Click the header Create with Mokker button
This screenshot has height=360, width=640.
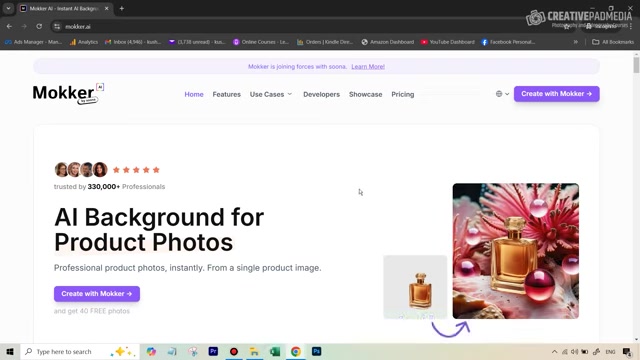556,94
